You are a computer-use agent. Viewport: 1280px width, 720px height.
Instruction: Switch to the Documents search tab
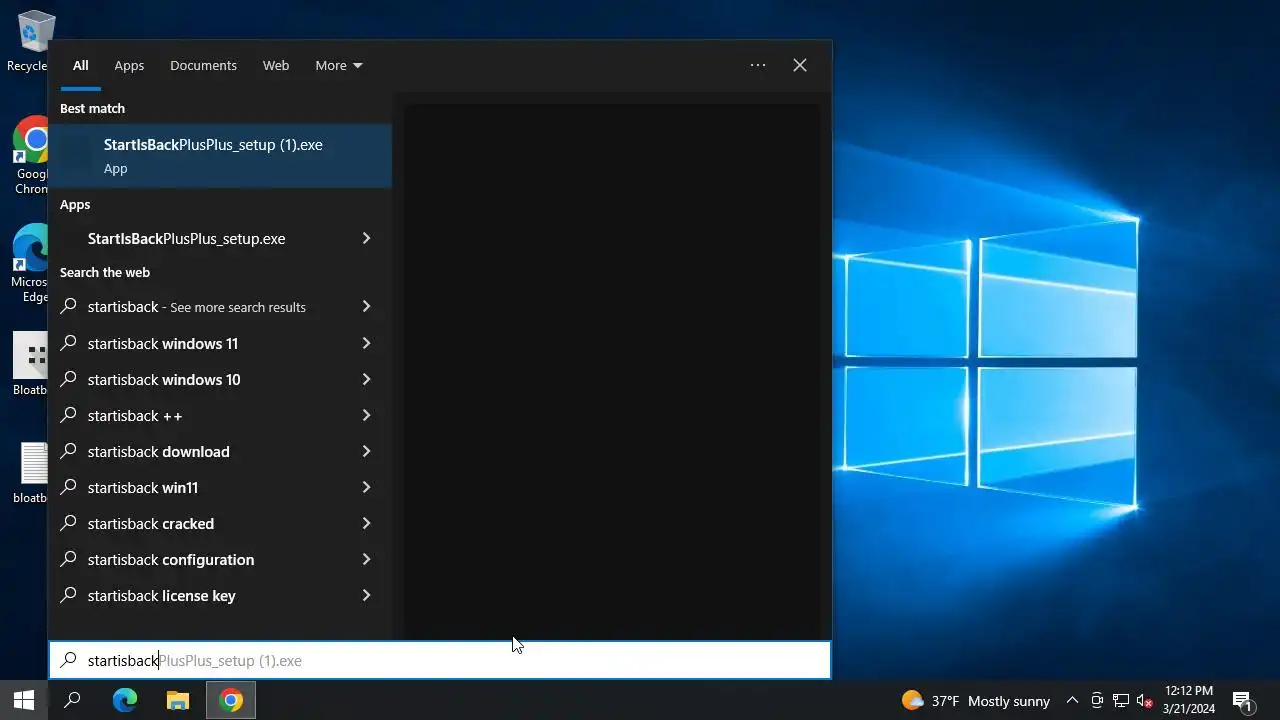point(203,66)
